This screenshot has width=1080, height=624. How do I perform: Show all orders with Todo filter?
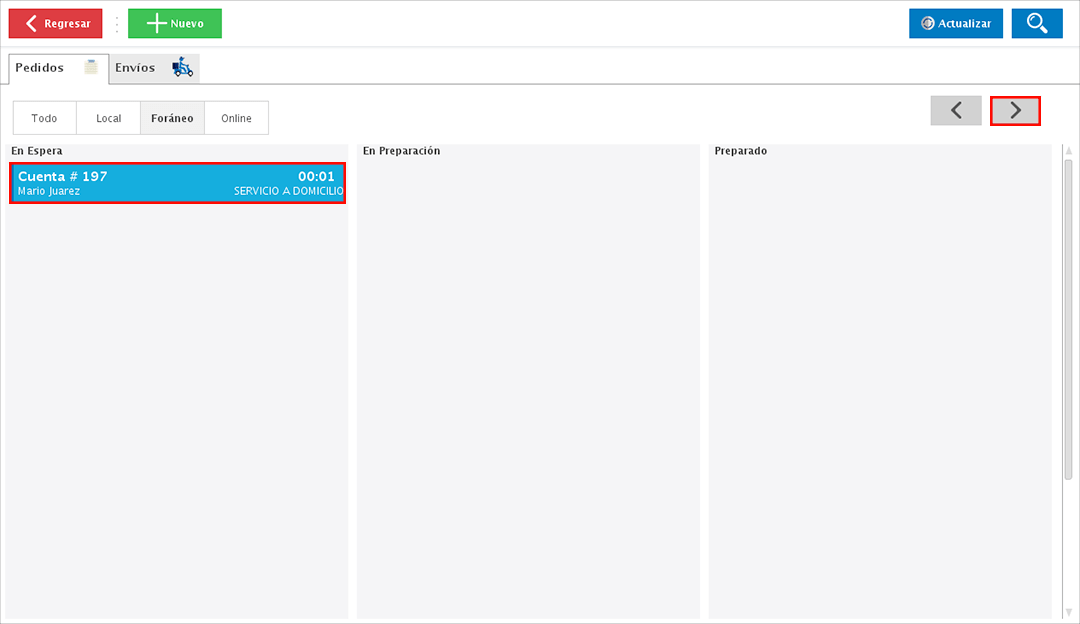coord(44,118)
